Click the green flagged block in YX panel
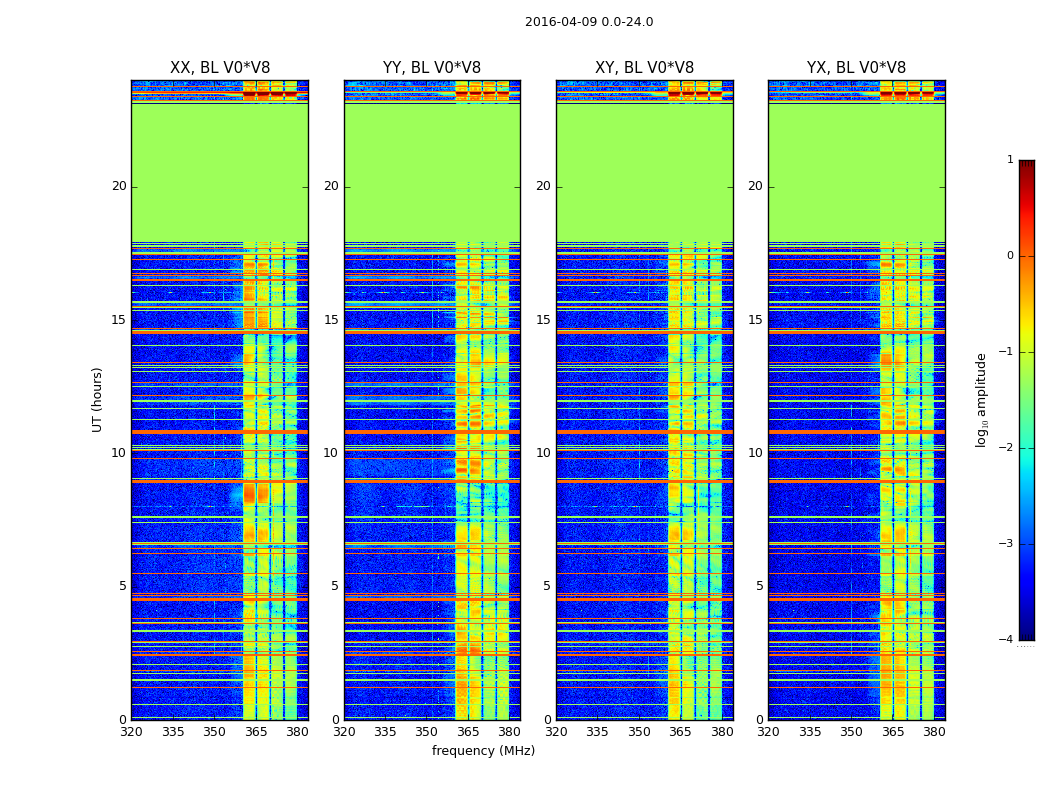 click(856, 172)
